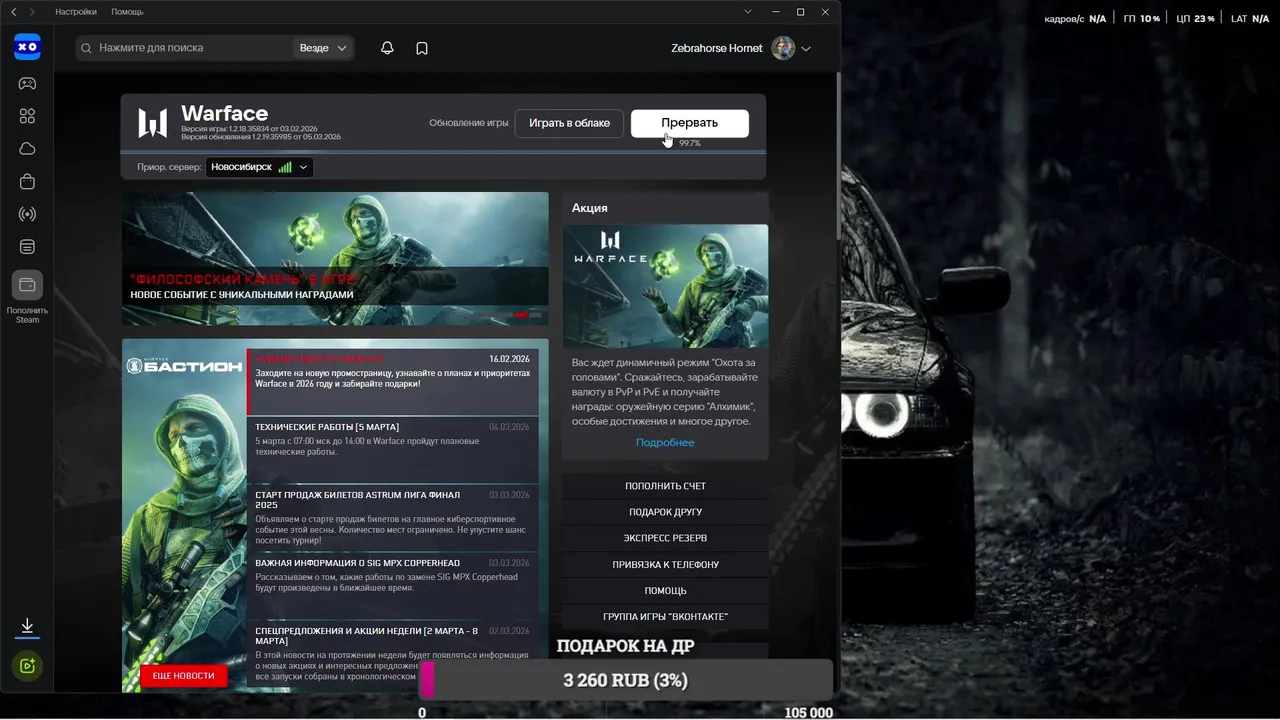
Task: Open the bookmarks icon in top bar
Action: 422,48
